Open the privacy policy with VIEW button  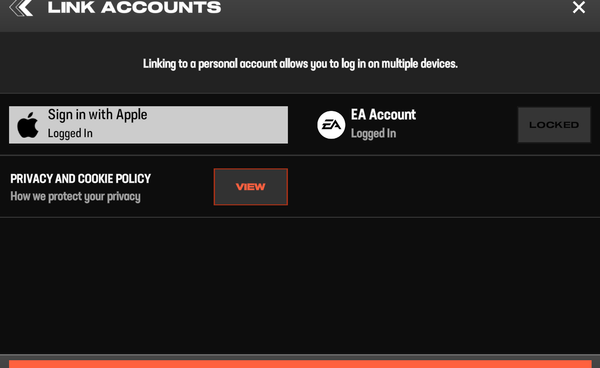[251, 187]
